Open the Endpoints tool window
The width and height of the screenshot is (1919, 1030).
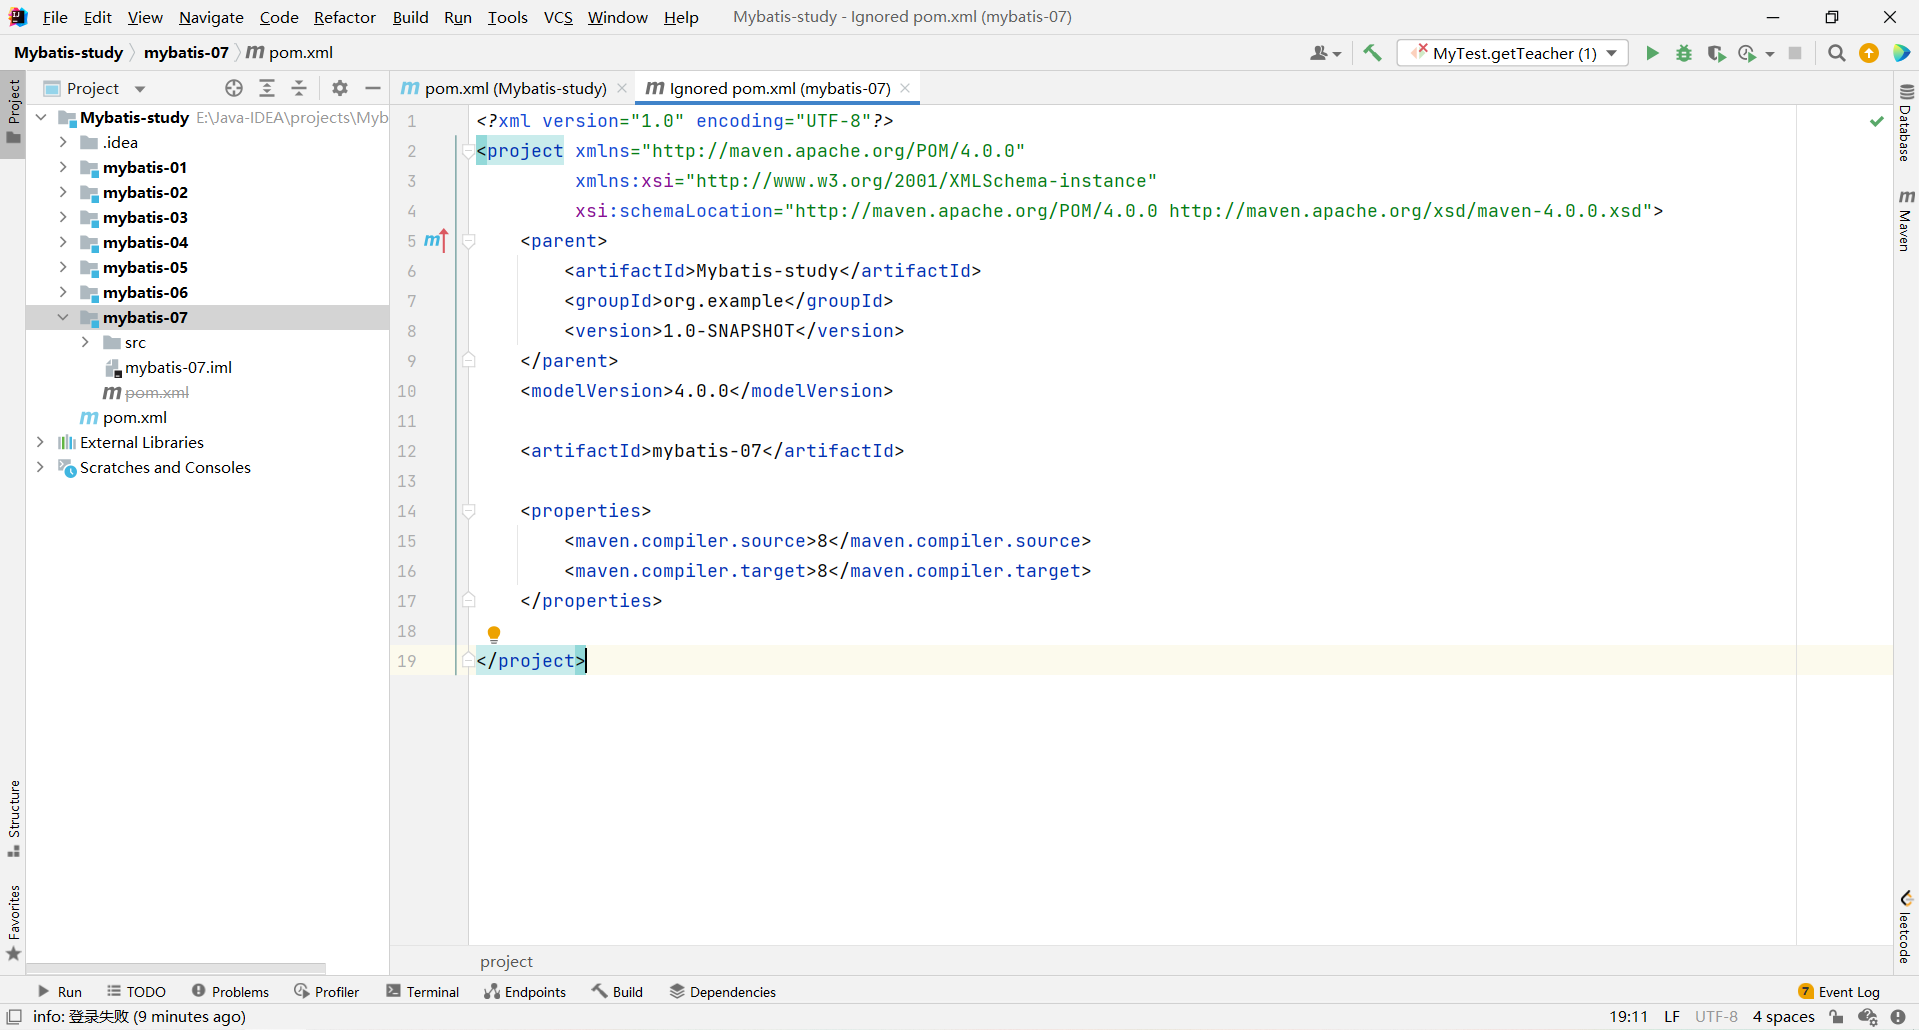tap(525, 992)
